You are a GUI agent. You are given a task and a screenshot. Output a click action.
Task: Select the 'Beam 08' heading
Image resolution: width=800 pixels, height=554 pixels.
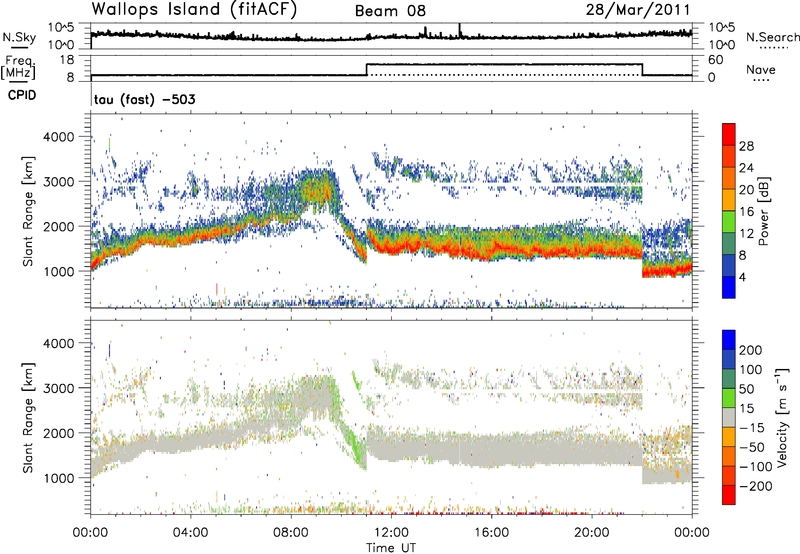click(390, 11)
